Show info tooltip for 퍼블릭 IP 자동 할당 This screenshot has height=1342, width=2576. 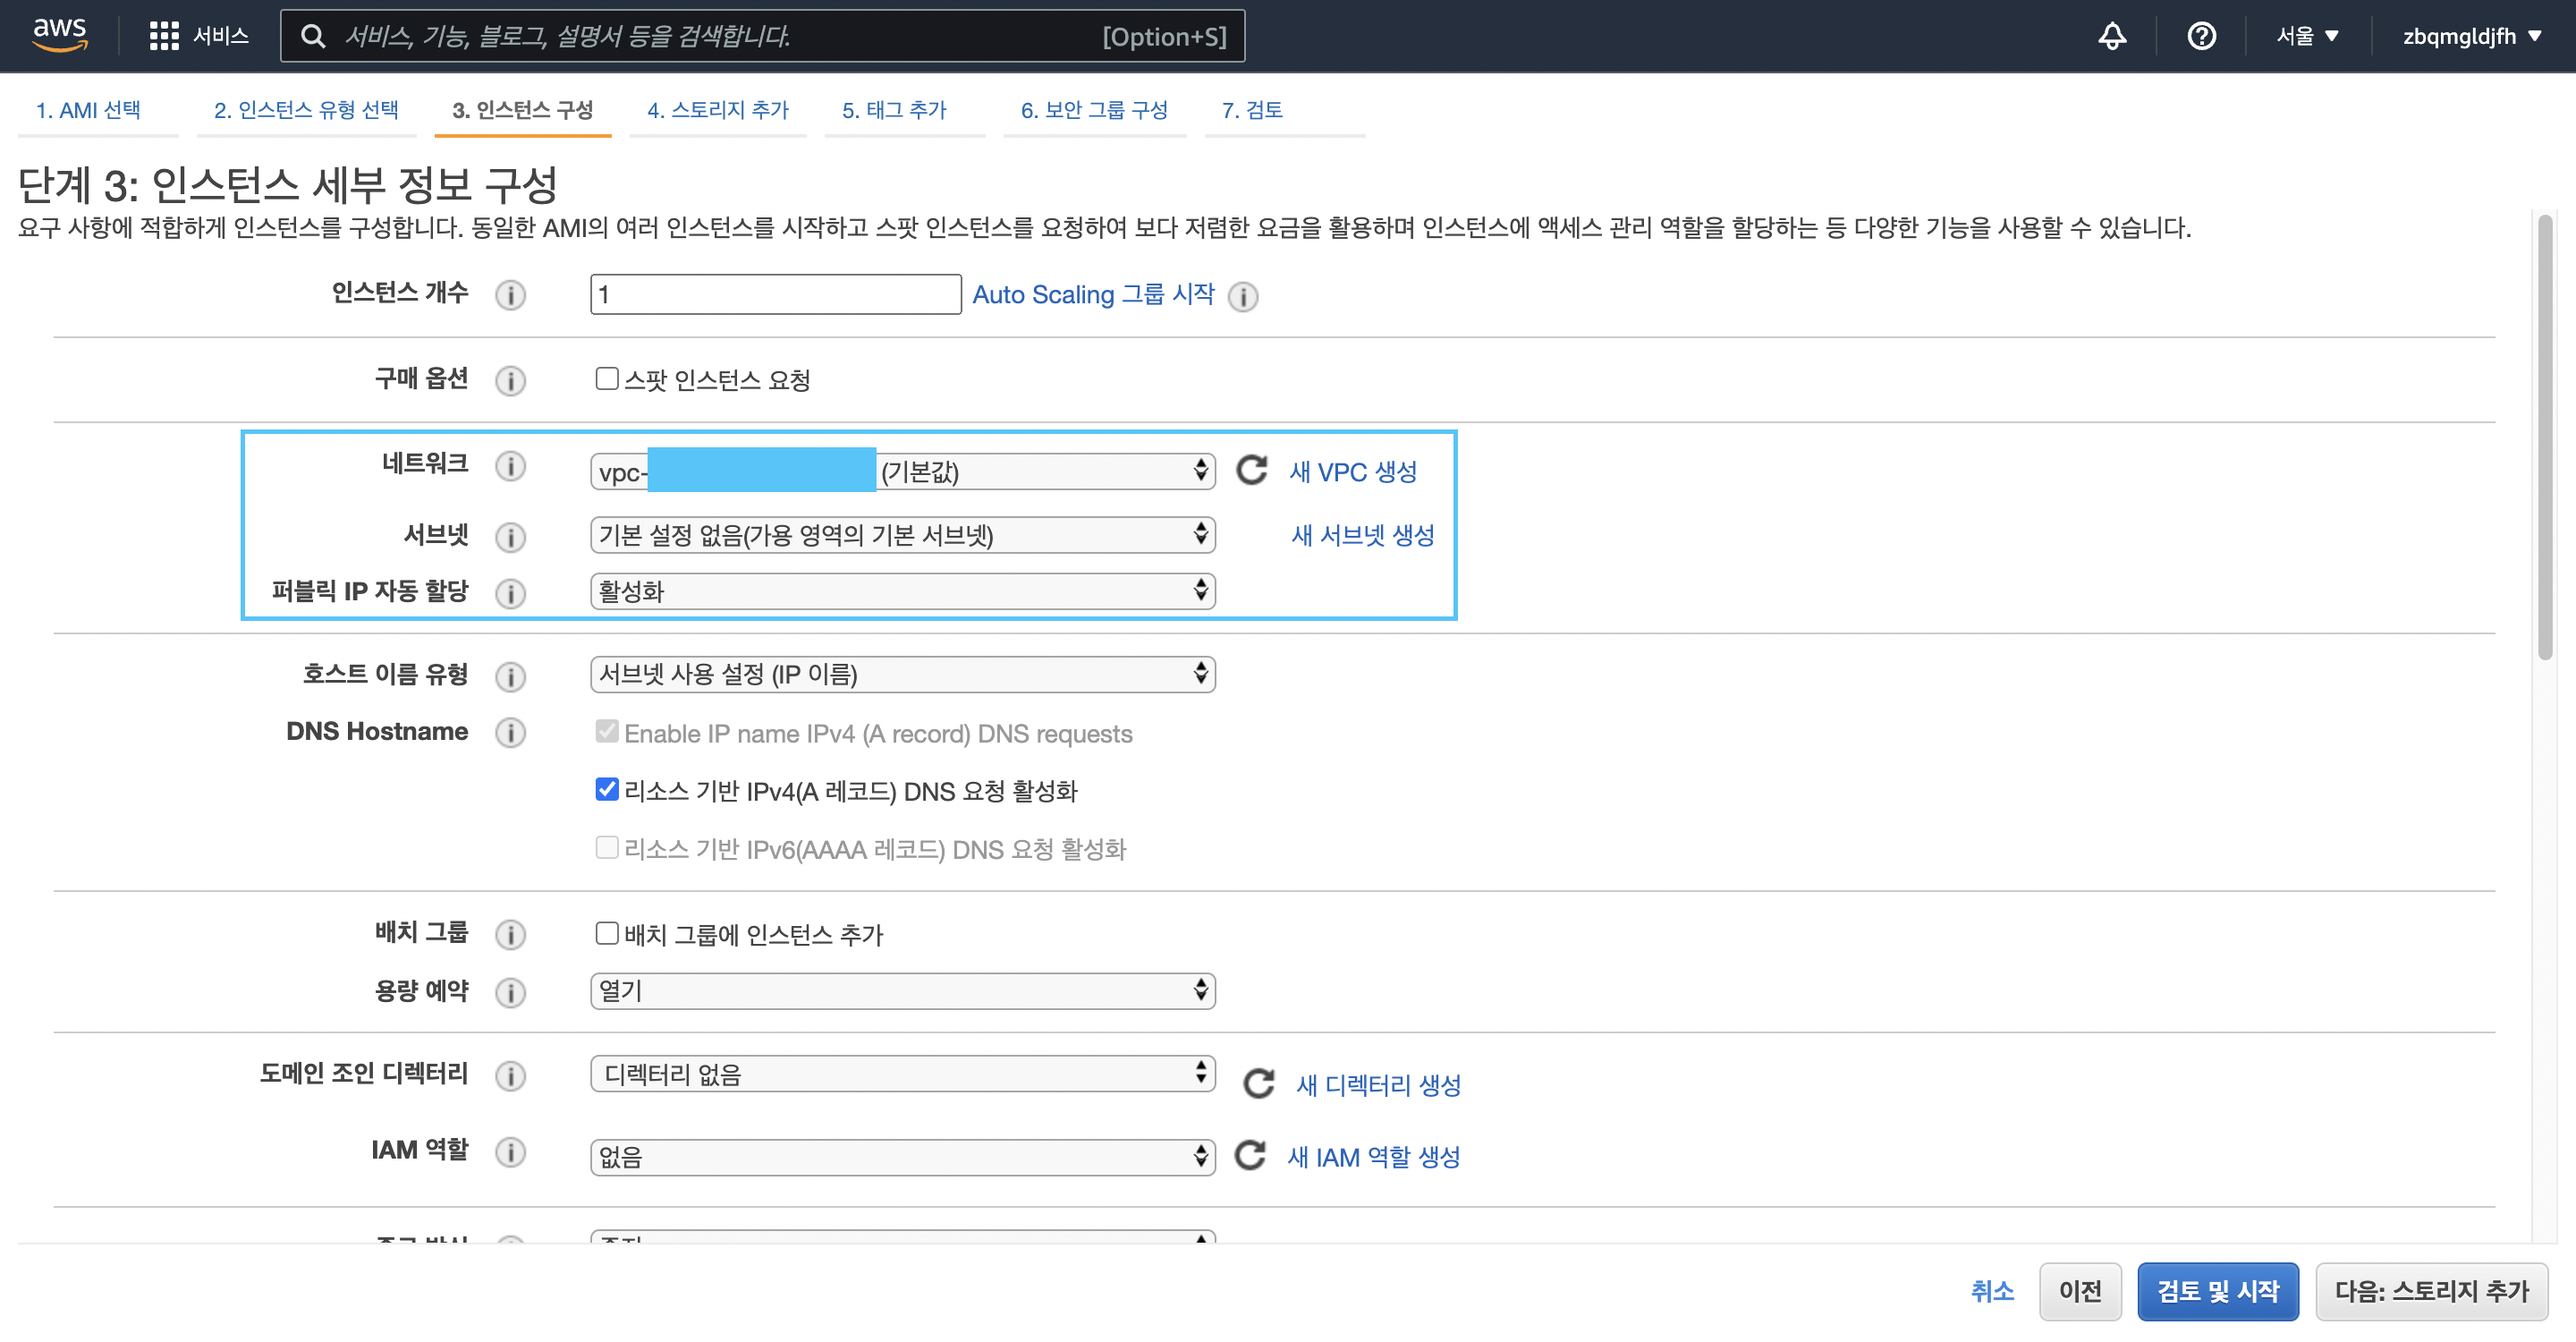tap(510, 593)
